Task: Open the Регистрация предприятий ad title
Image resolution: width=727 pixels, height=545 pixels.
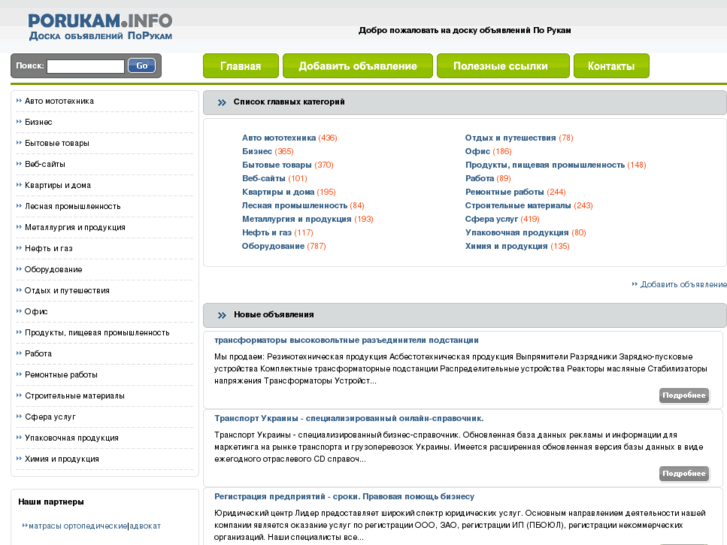Action: [344, 497]
